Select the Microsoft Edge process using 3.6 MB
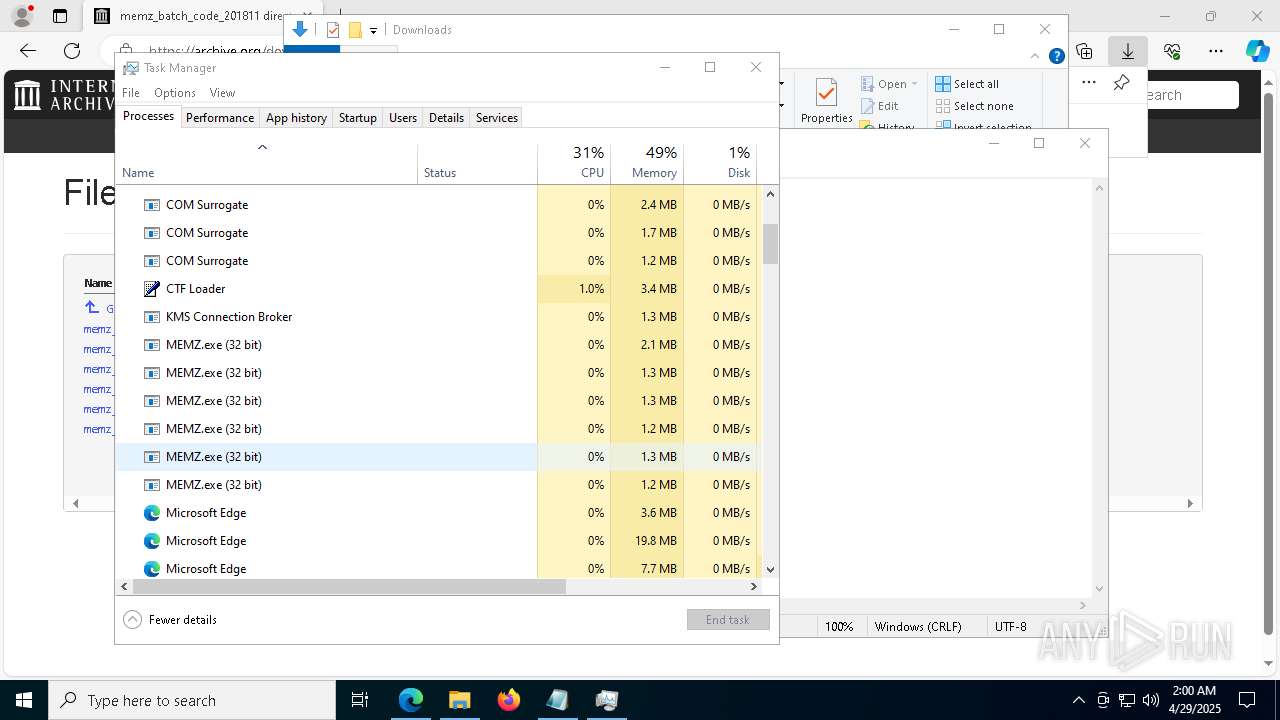 pyautogui.click(x=437, y=513)
